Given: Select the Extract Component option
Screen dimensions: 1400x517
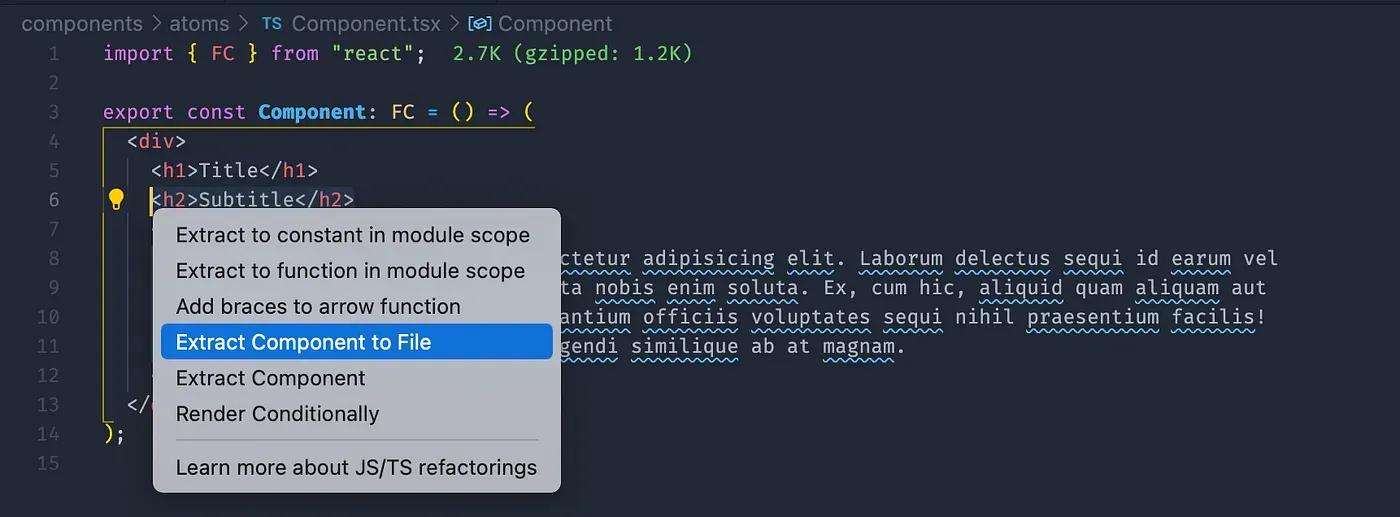Looking at the screenshot, I should pos(271,378).
